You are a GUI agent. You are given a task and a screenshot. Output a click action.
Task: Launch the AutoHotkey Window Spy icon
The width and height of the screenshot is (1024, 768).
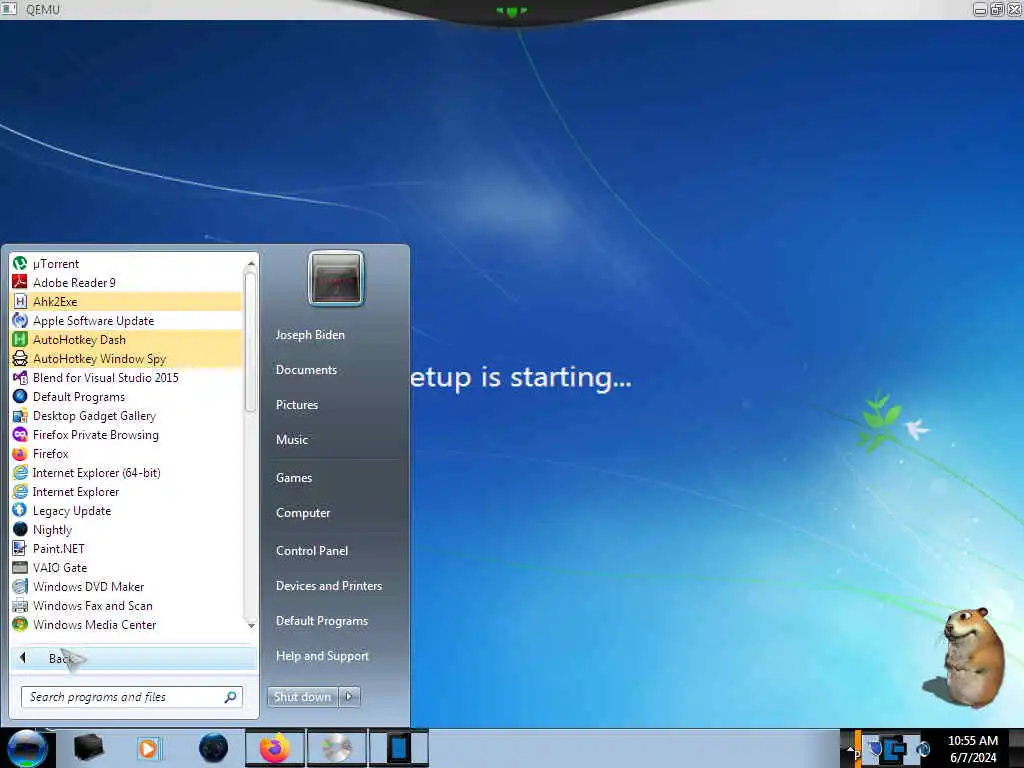point(20,359)
